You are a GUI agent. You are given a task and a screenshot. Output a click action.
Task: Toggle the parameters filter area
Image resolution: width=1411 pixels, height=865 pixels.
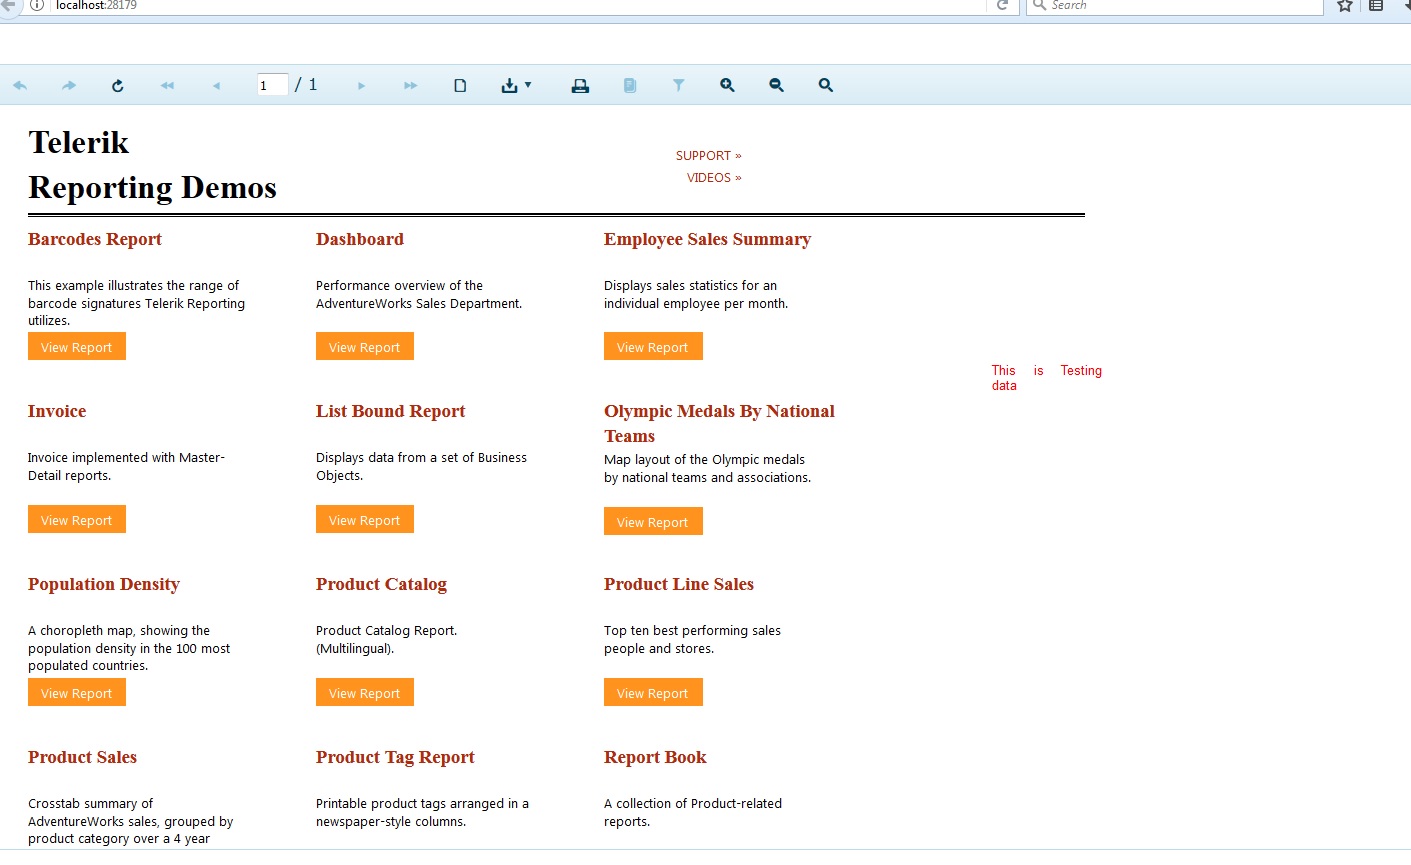click(679, 86)
